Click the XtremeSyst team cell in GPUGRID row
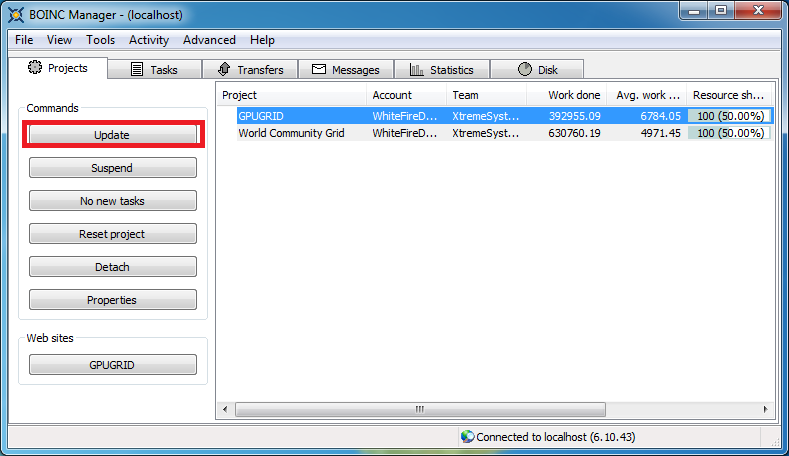This screenshot has width=789, height=456. pos(486,116)
